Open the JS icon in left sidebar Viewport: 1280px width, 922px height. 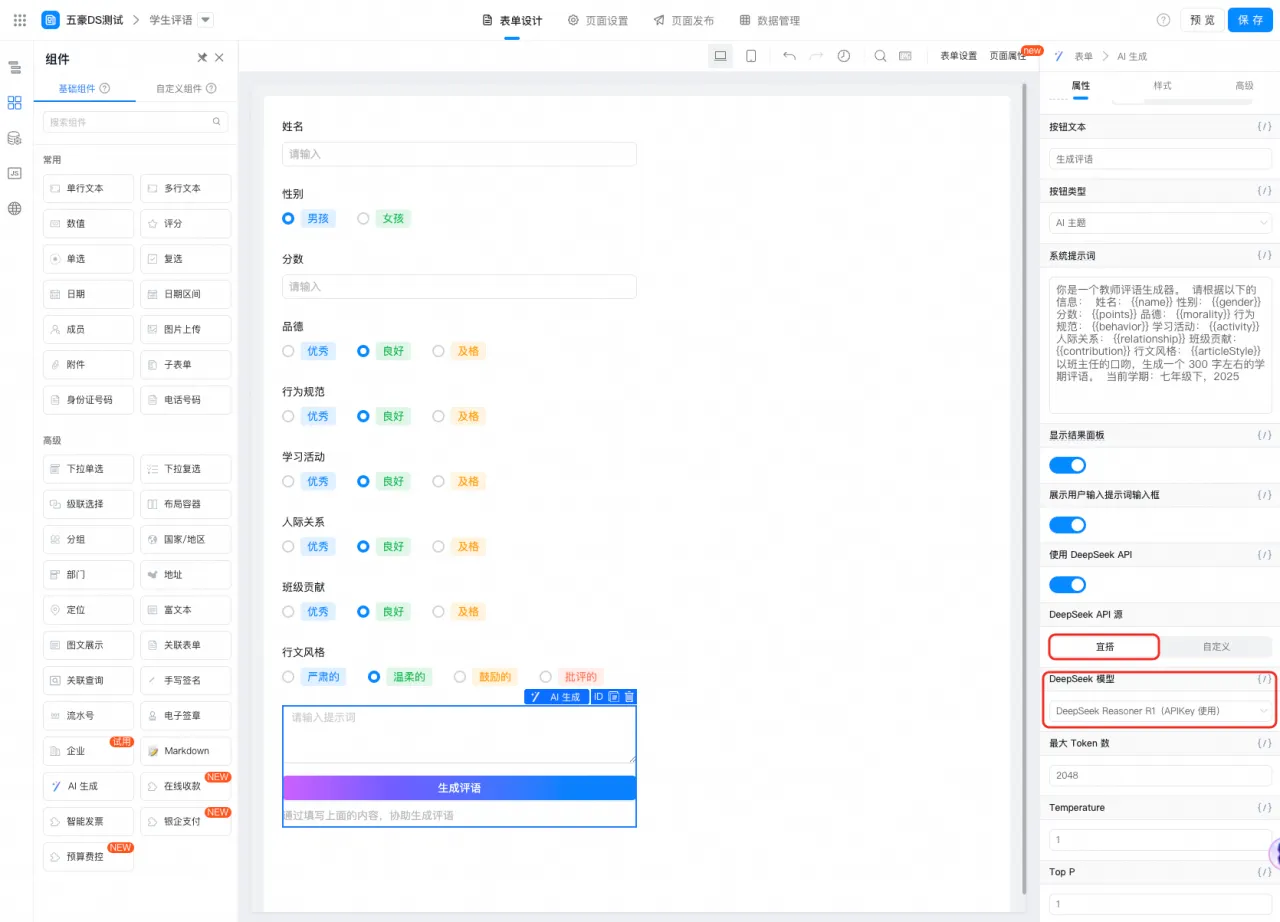[x=14, y=173]
